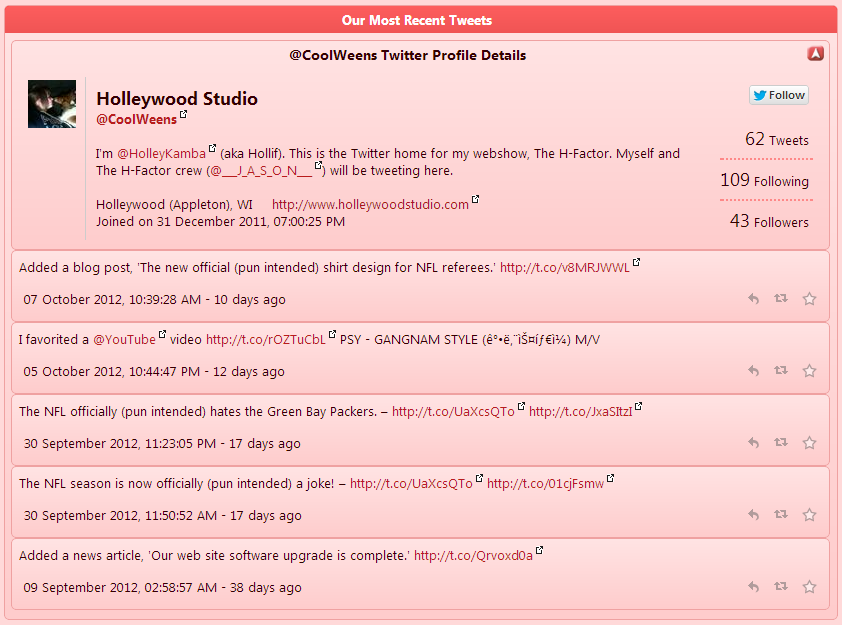Screen dimensions: 842x625
Task: Open the @YouTube mention link
Action: (x=124, y=340)
